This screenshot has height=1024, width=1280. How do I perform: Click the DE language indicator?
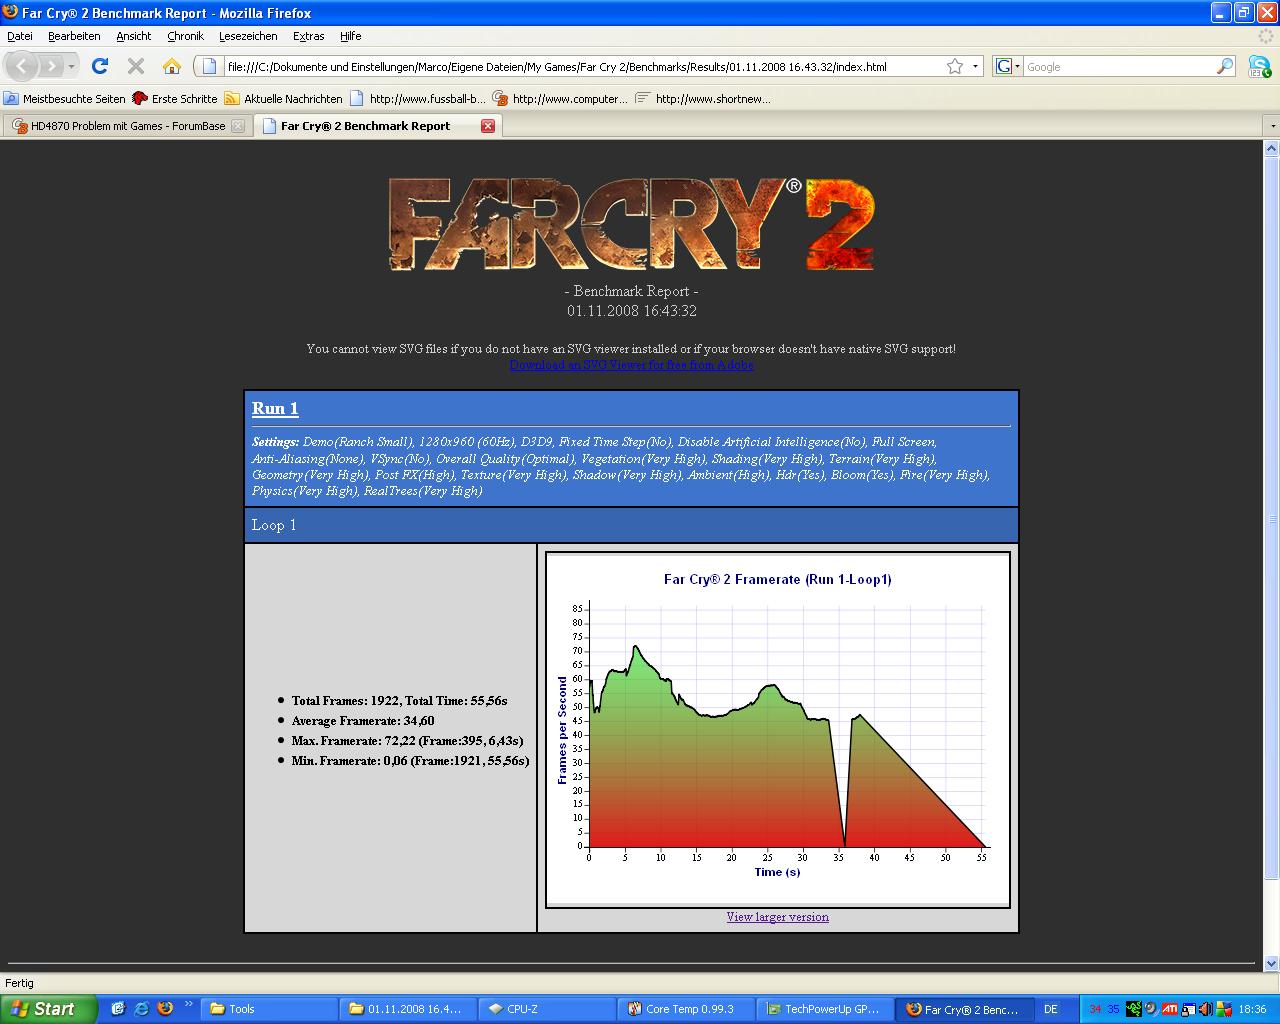coord(1051,1009)
